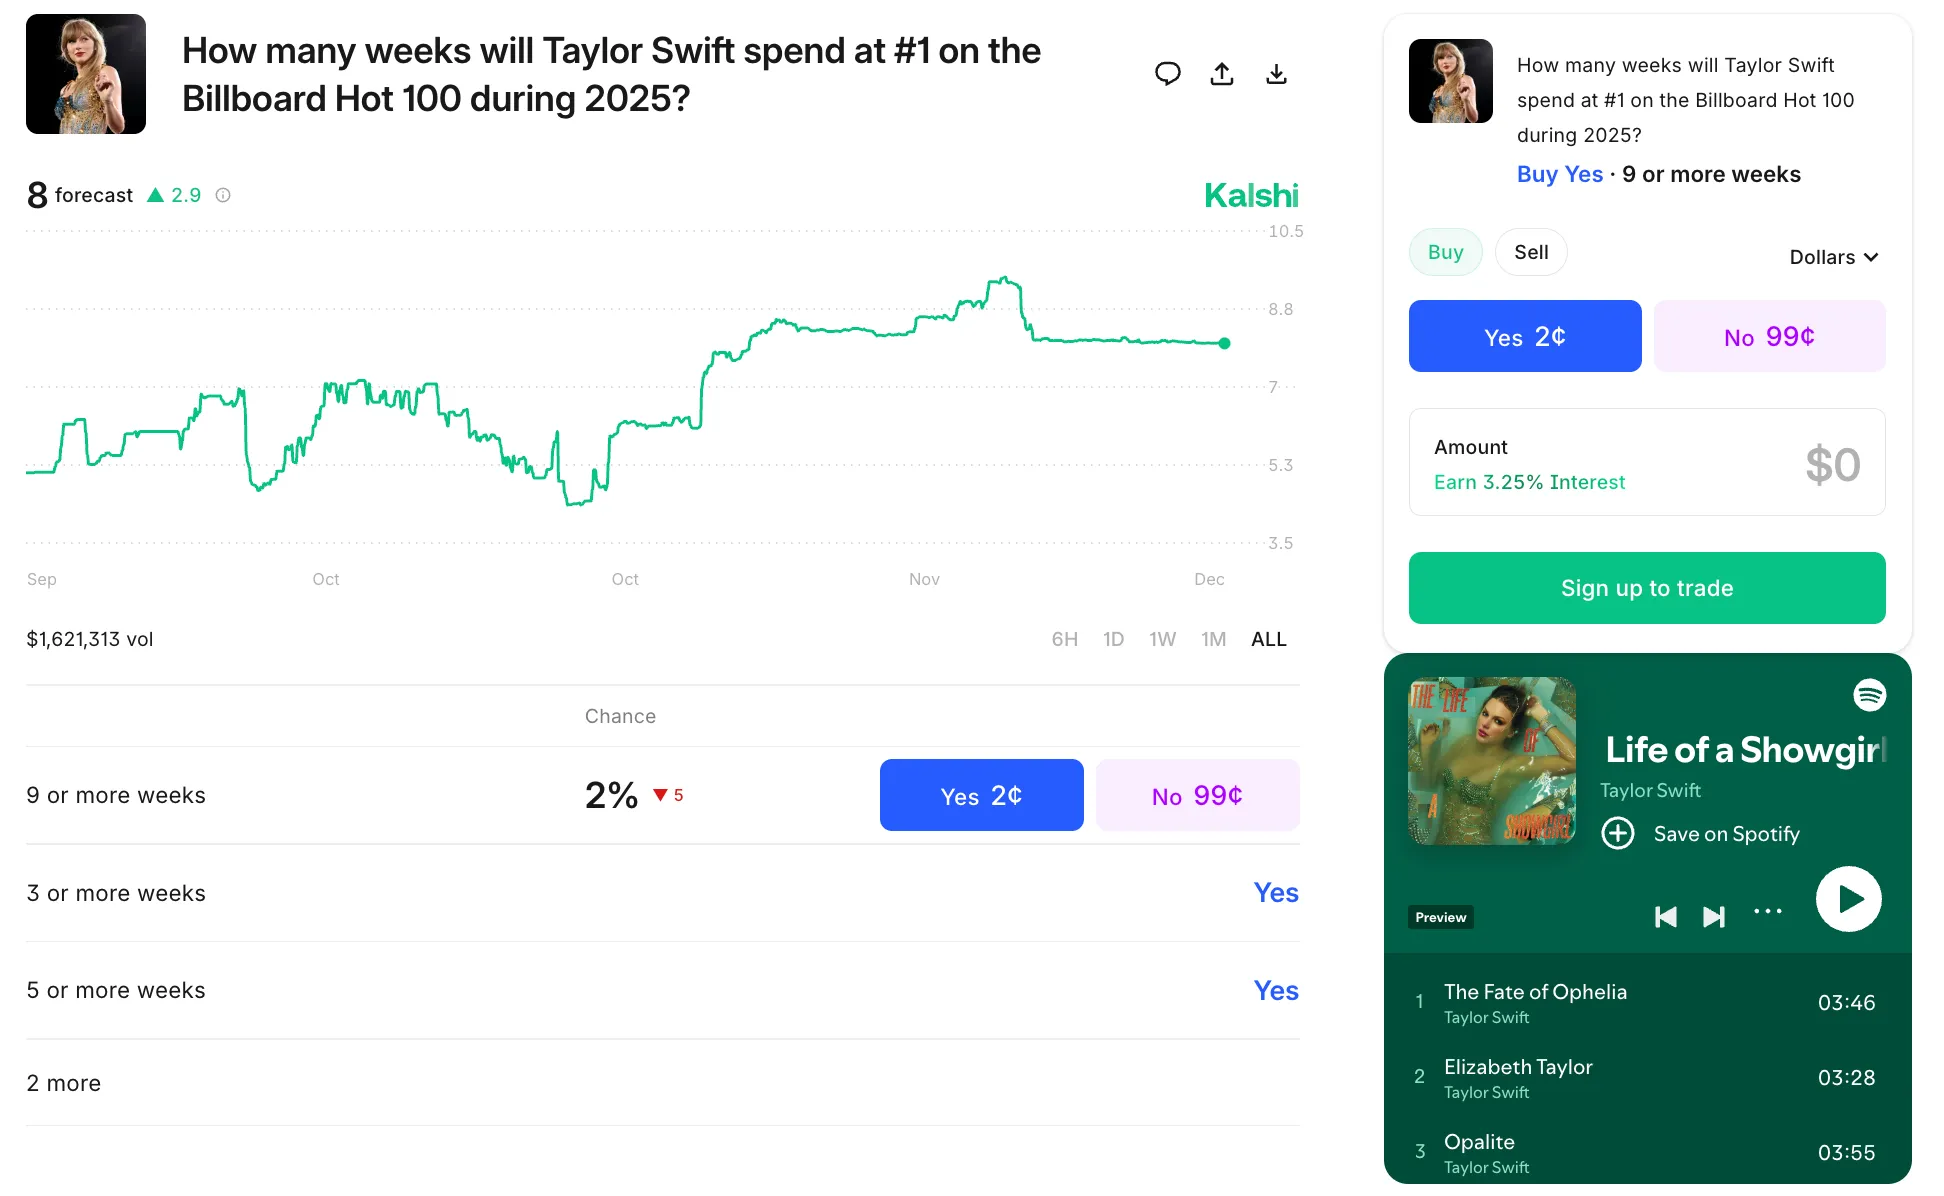Open the ellipsis options in the Spotify widget
This screenshot has height=1196, width=1944.
click(x=1768, y=911)
